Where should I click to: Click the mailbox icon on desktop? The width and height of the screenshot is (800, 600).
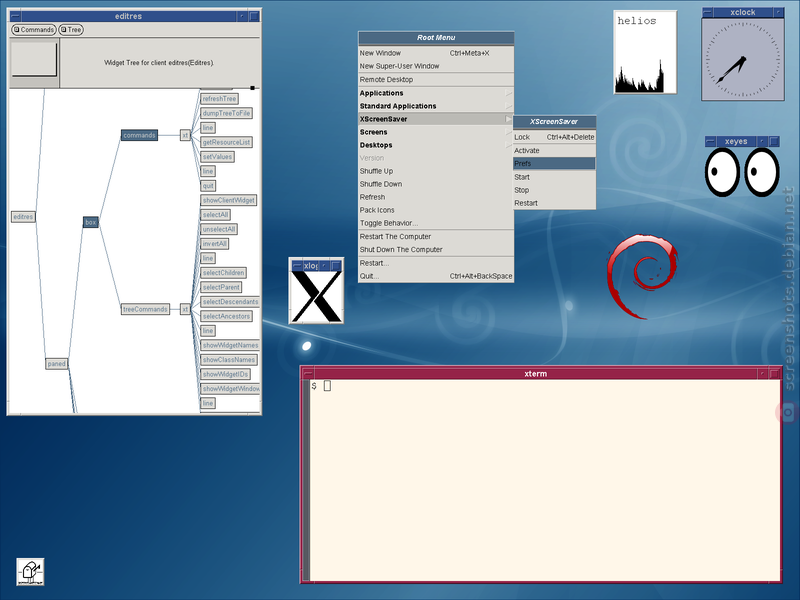coord(30,571)
